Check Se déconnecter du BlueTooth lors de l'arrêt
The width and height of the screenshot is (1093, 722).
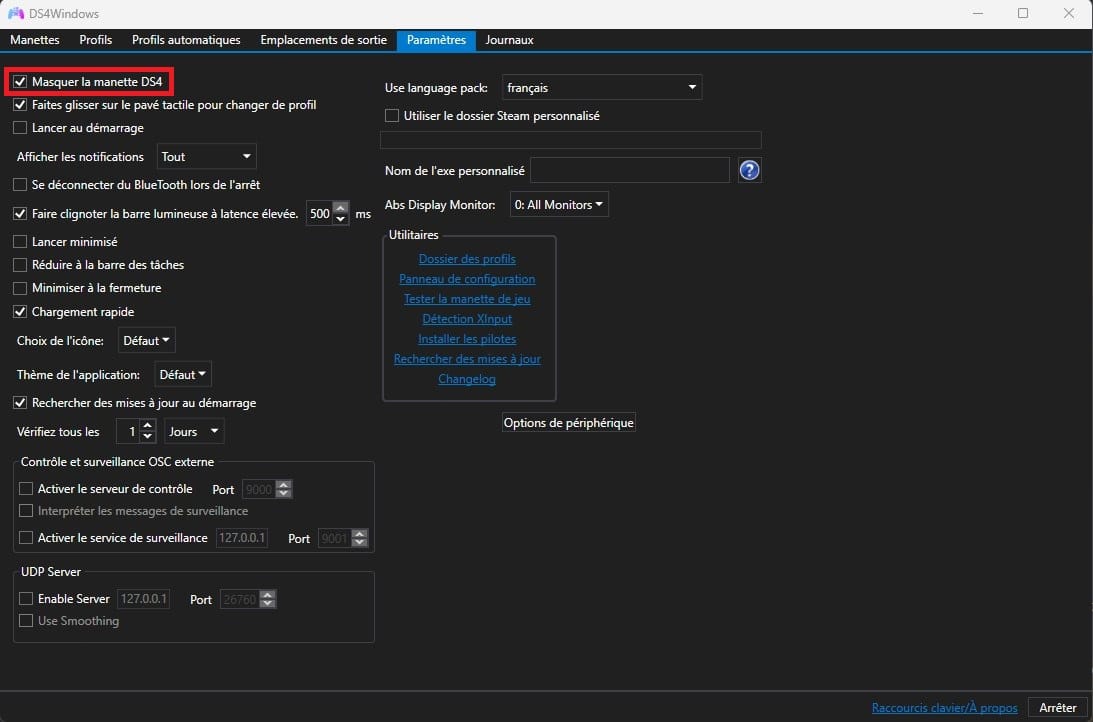click(x=20, y=185)
